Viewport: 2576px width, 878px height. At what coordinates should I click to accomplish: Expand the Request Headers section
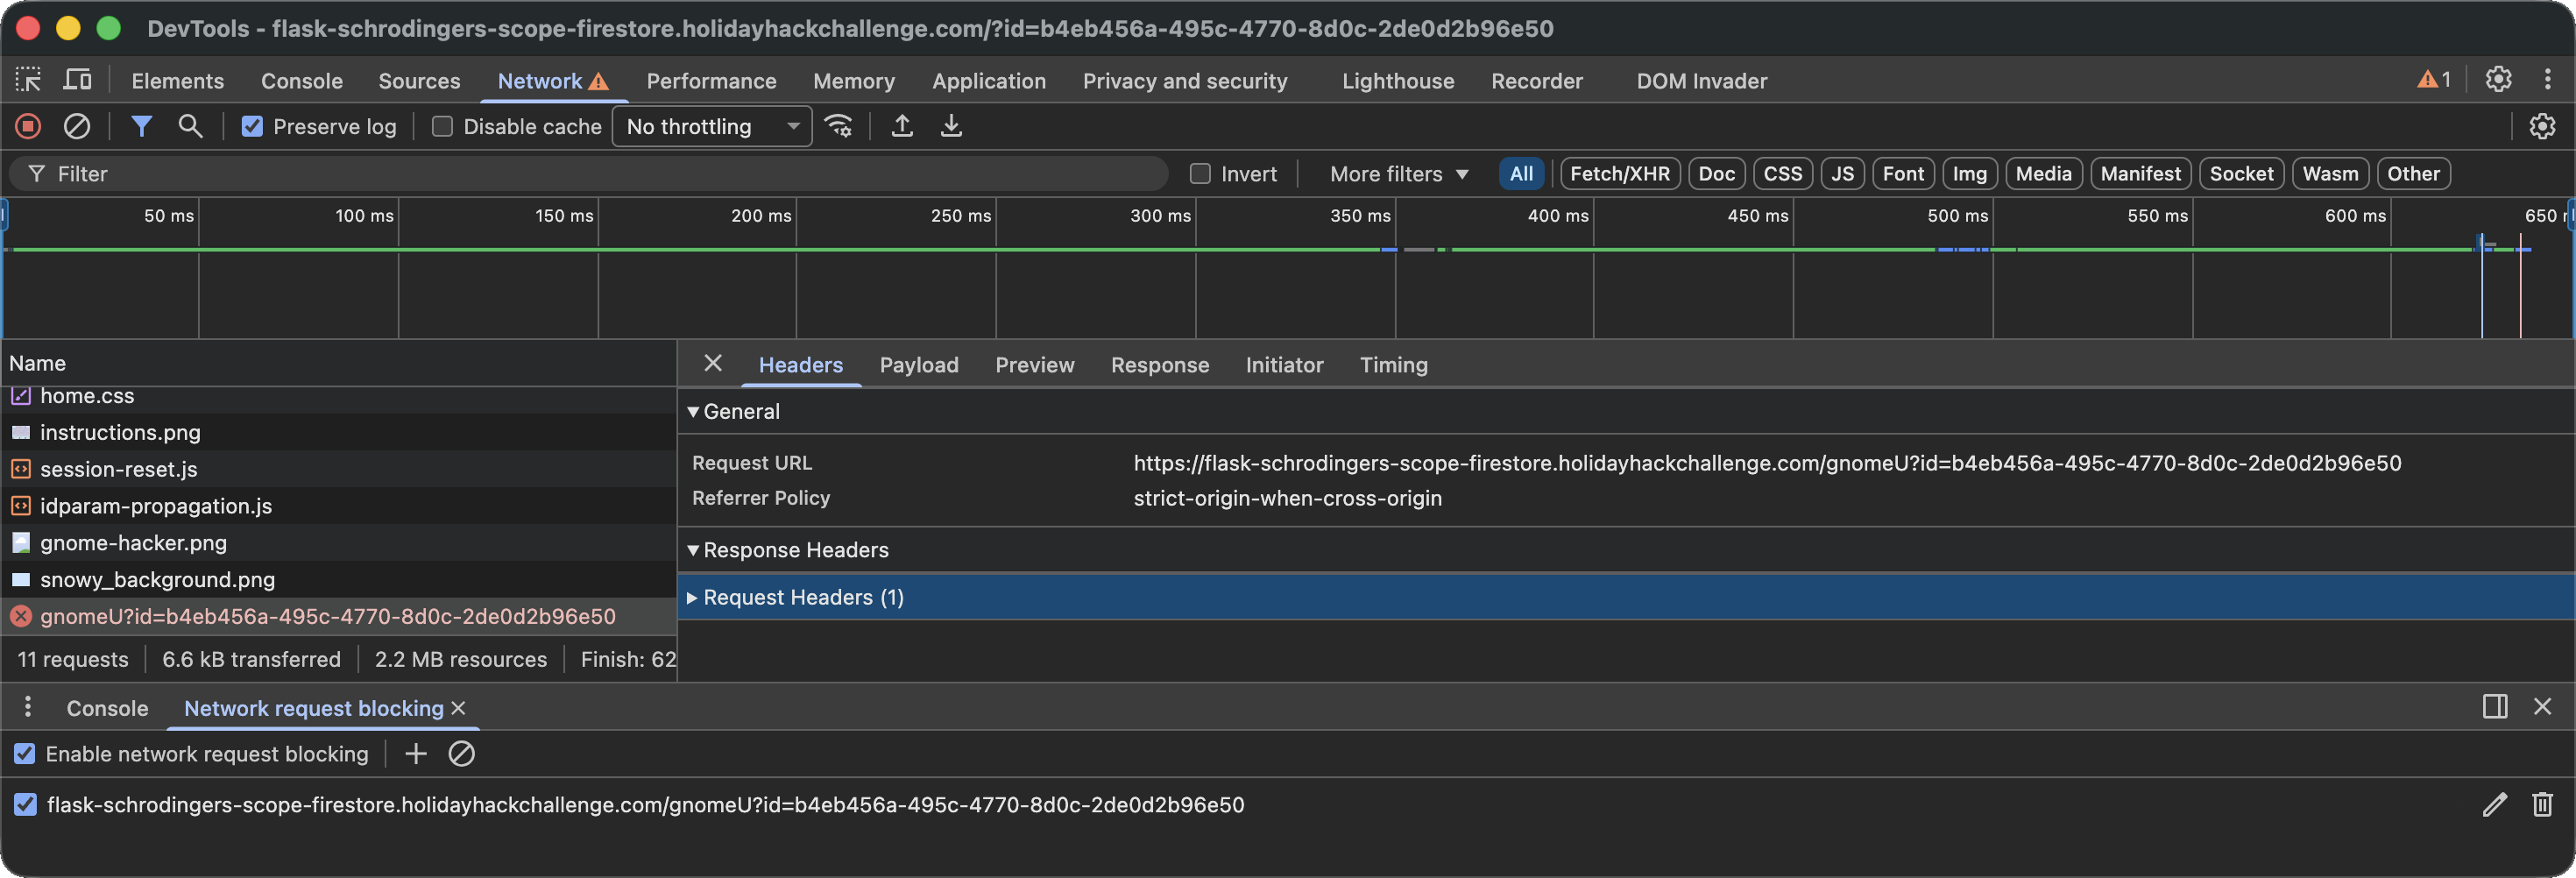pyautogui.click(x=803, y=597)
